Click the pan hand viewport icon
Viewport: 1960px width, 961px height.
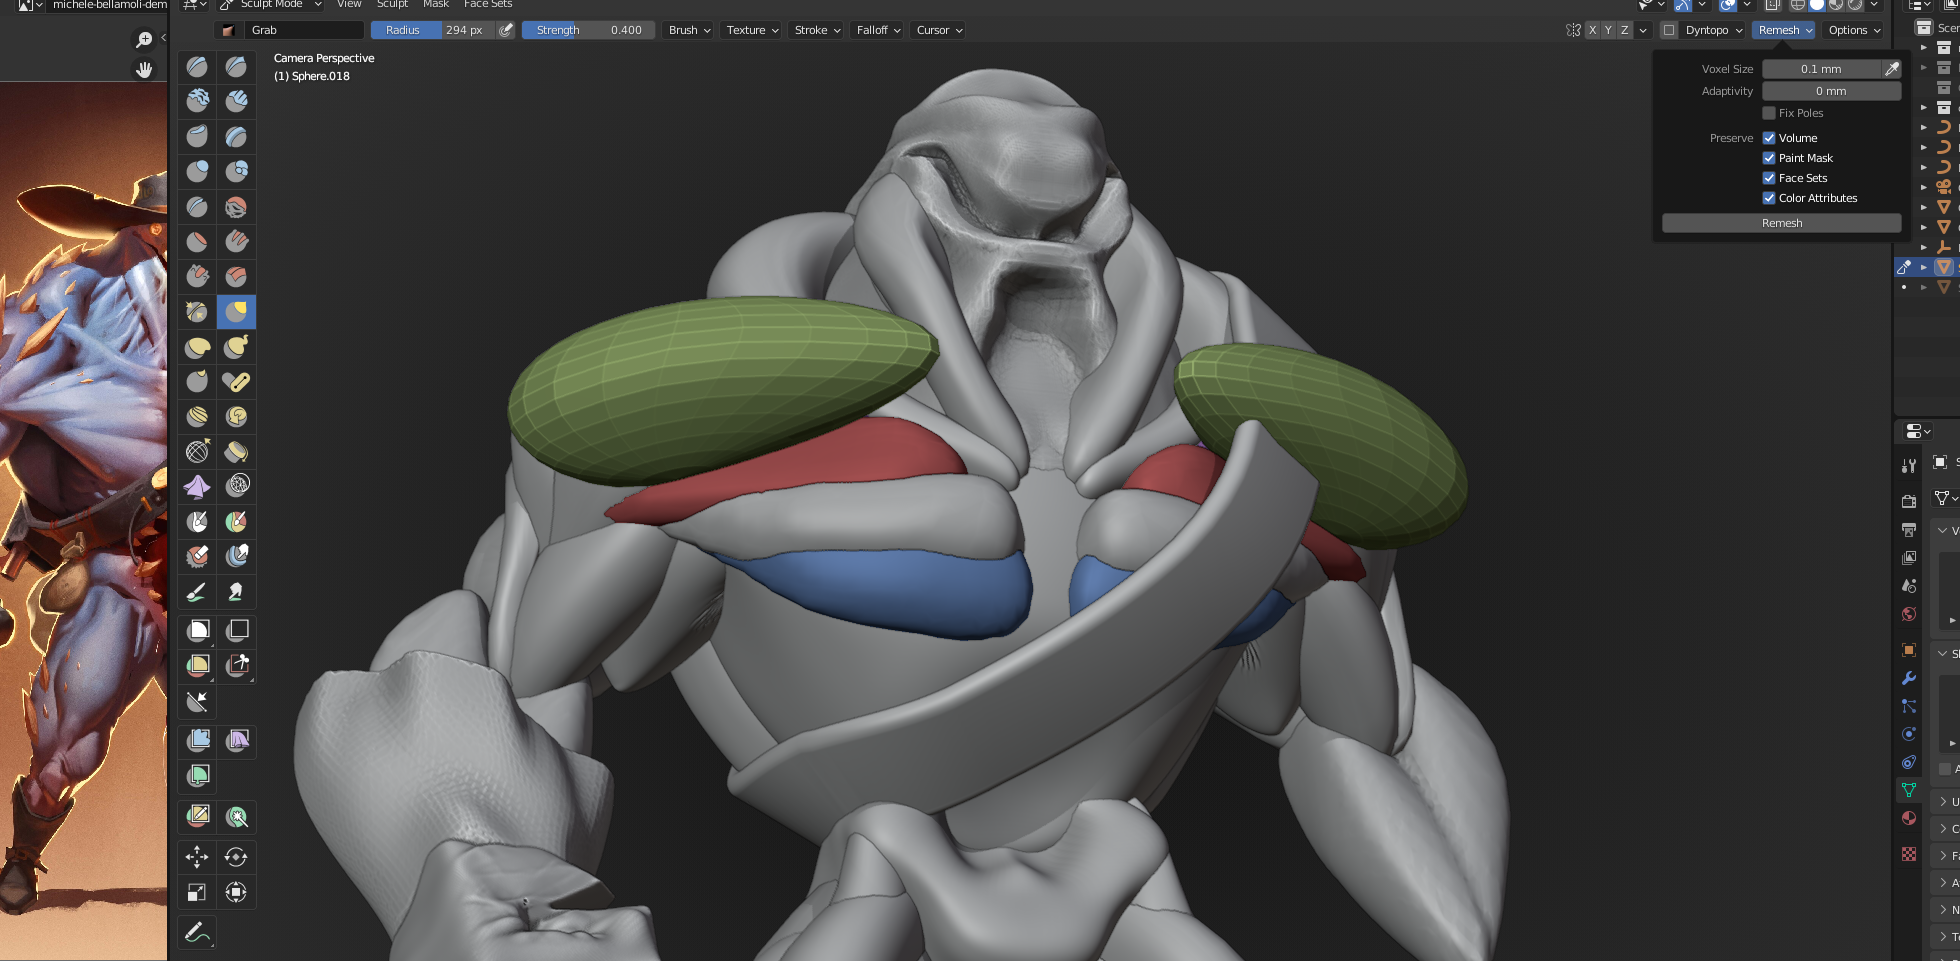[145, 69]
